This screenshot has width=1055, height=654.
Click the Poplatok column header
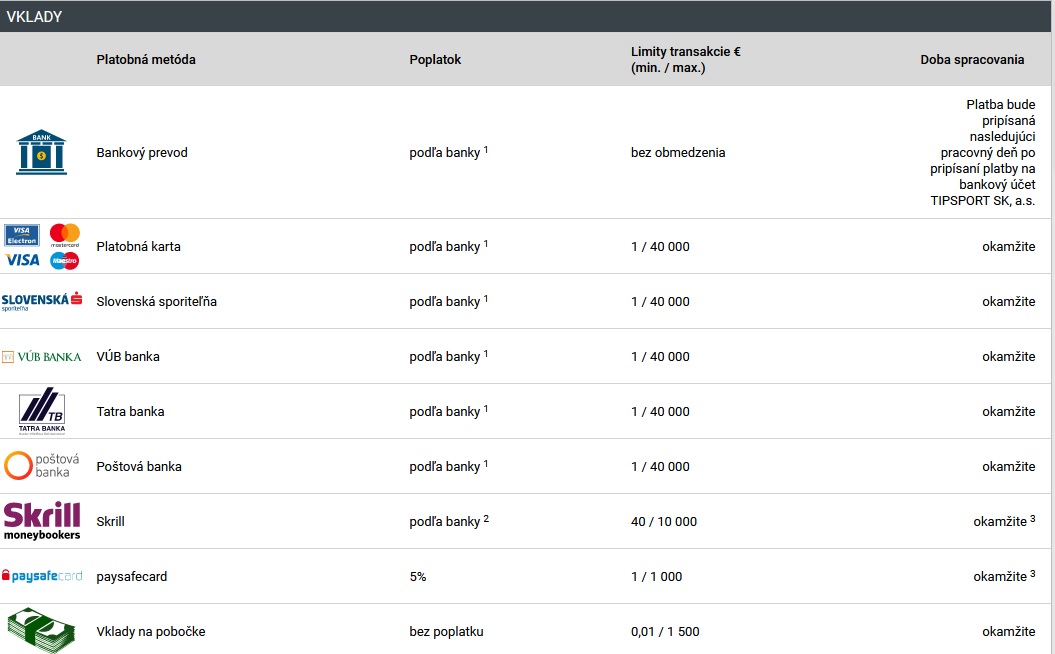coord(435,59)
